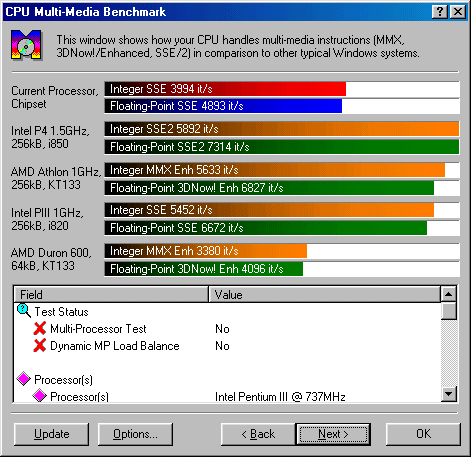Click the Integer SSE 5452 it/s bar
The height and width of the screenshot is (457, 471).
269,210
